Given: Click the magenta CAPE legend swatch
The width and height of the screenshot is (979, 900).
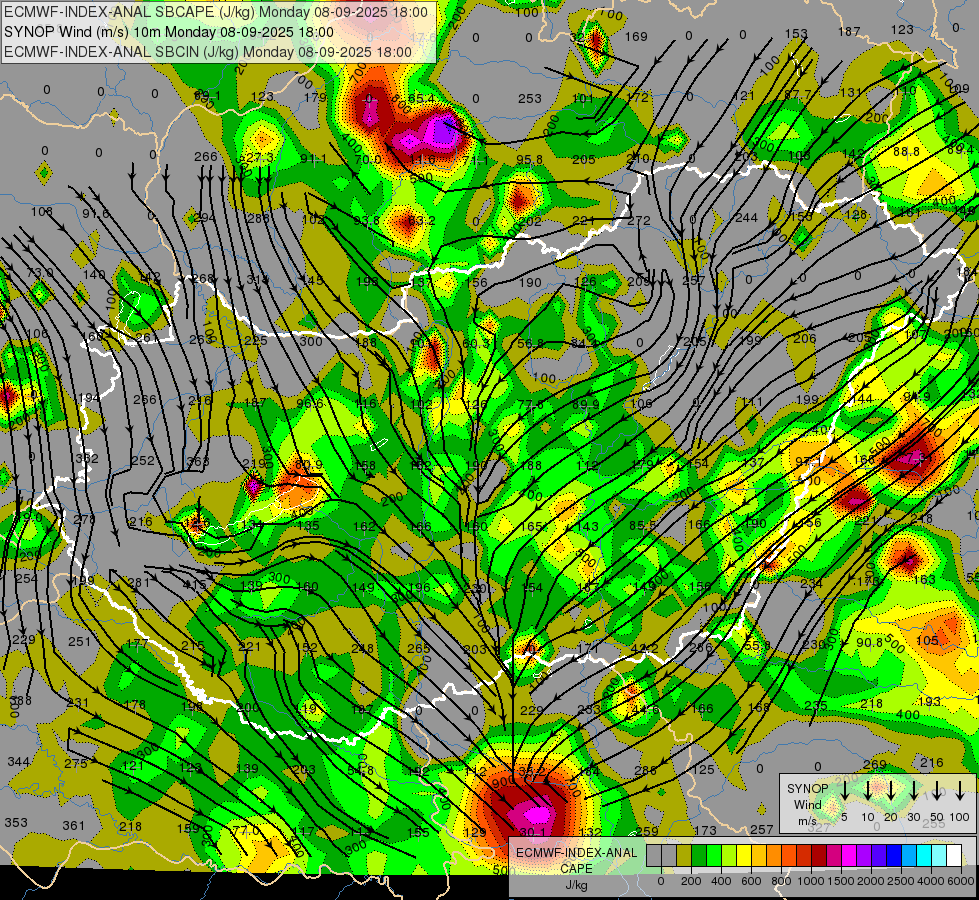Looking at the screenshot, I should click(849, 856).
